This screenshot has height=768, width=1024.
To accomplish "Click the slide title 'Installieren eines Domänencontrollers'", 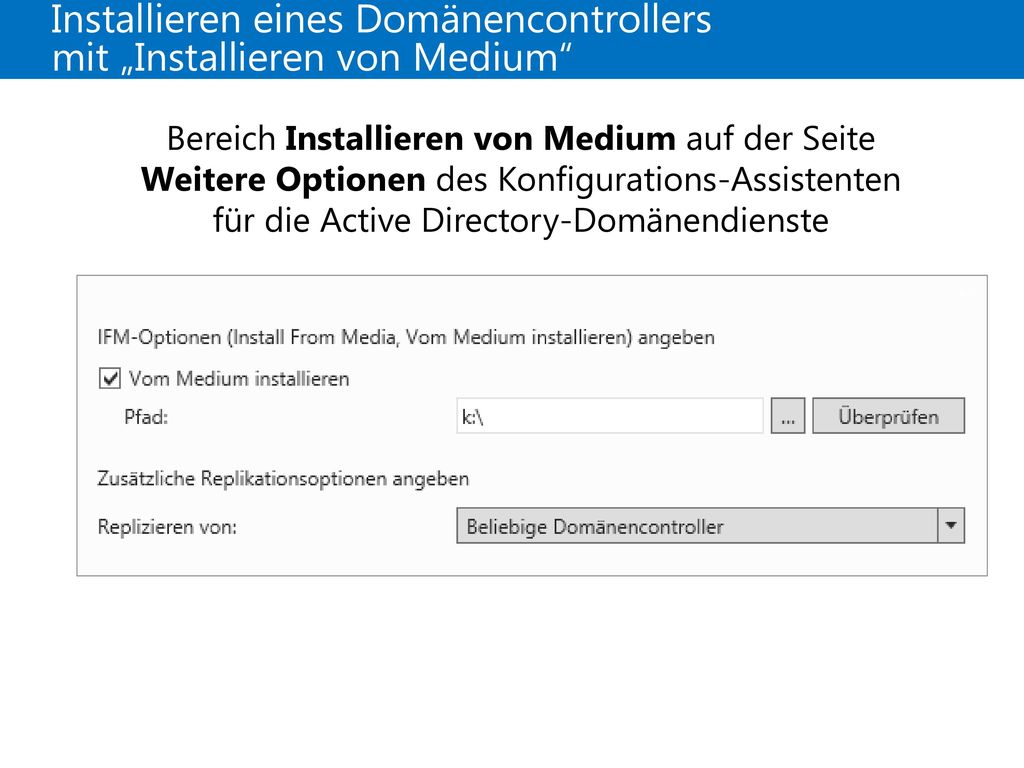I will [x=381, y=19].
